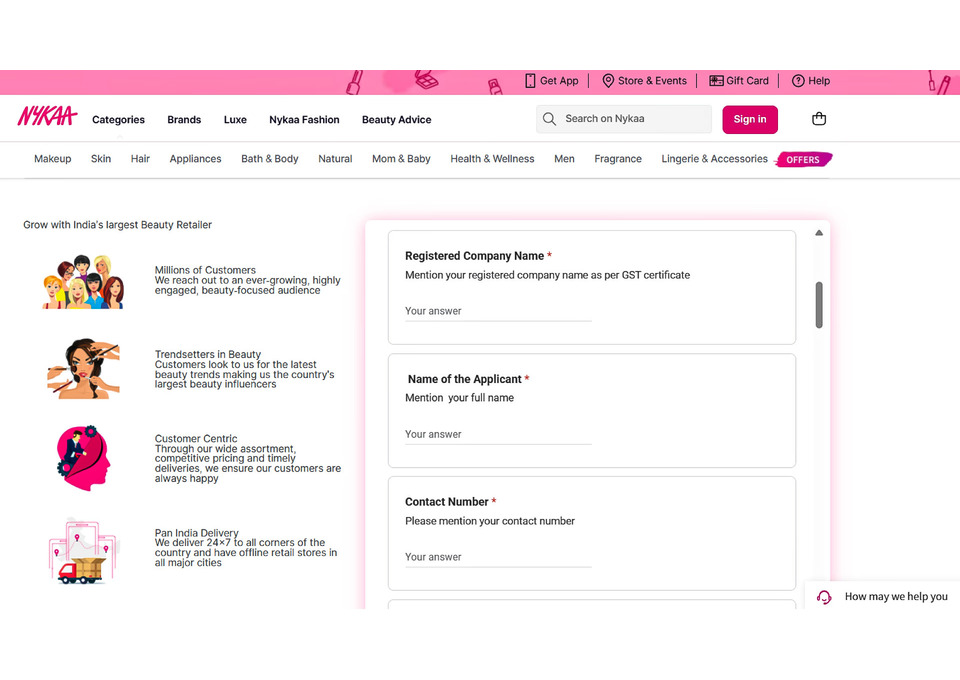Screen dimensions: 960x680
Task: Click the Help question mark icon
Action: coord(798,81)
